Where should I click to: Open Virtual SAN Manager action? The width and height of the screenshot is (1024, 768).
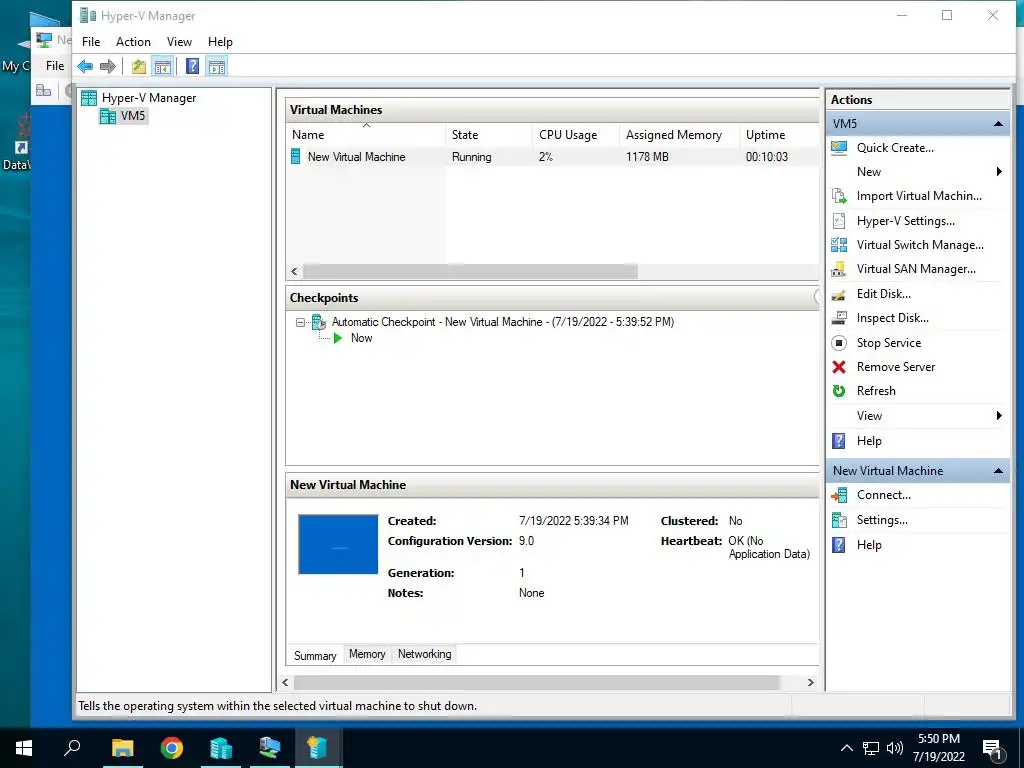[916, 269]
